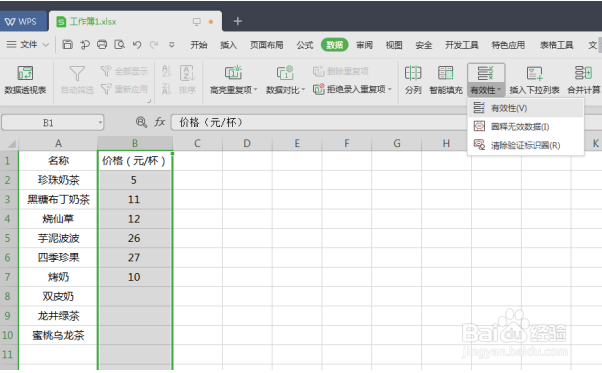The width and height of the screenshot is (602, 373).
Task: Click the Save icon in quick toolbar
Action: pyautogui.click(x=68, y=45)
